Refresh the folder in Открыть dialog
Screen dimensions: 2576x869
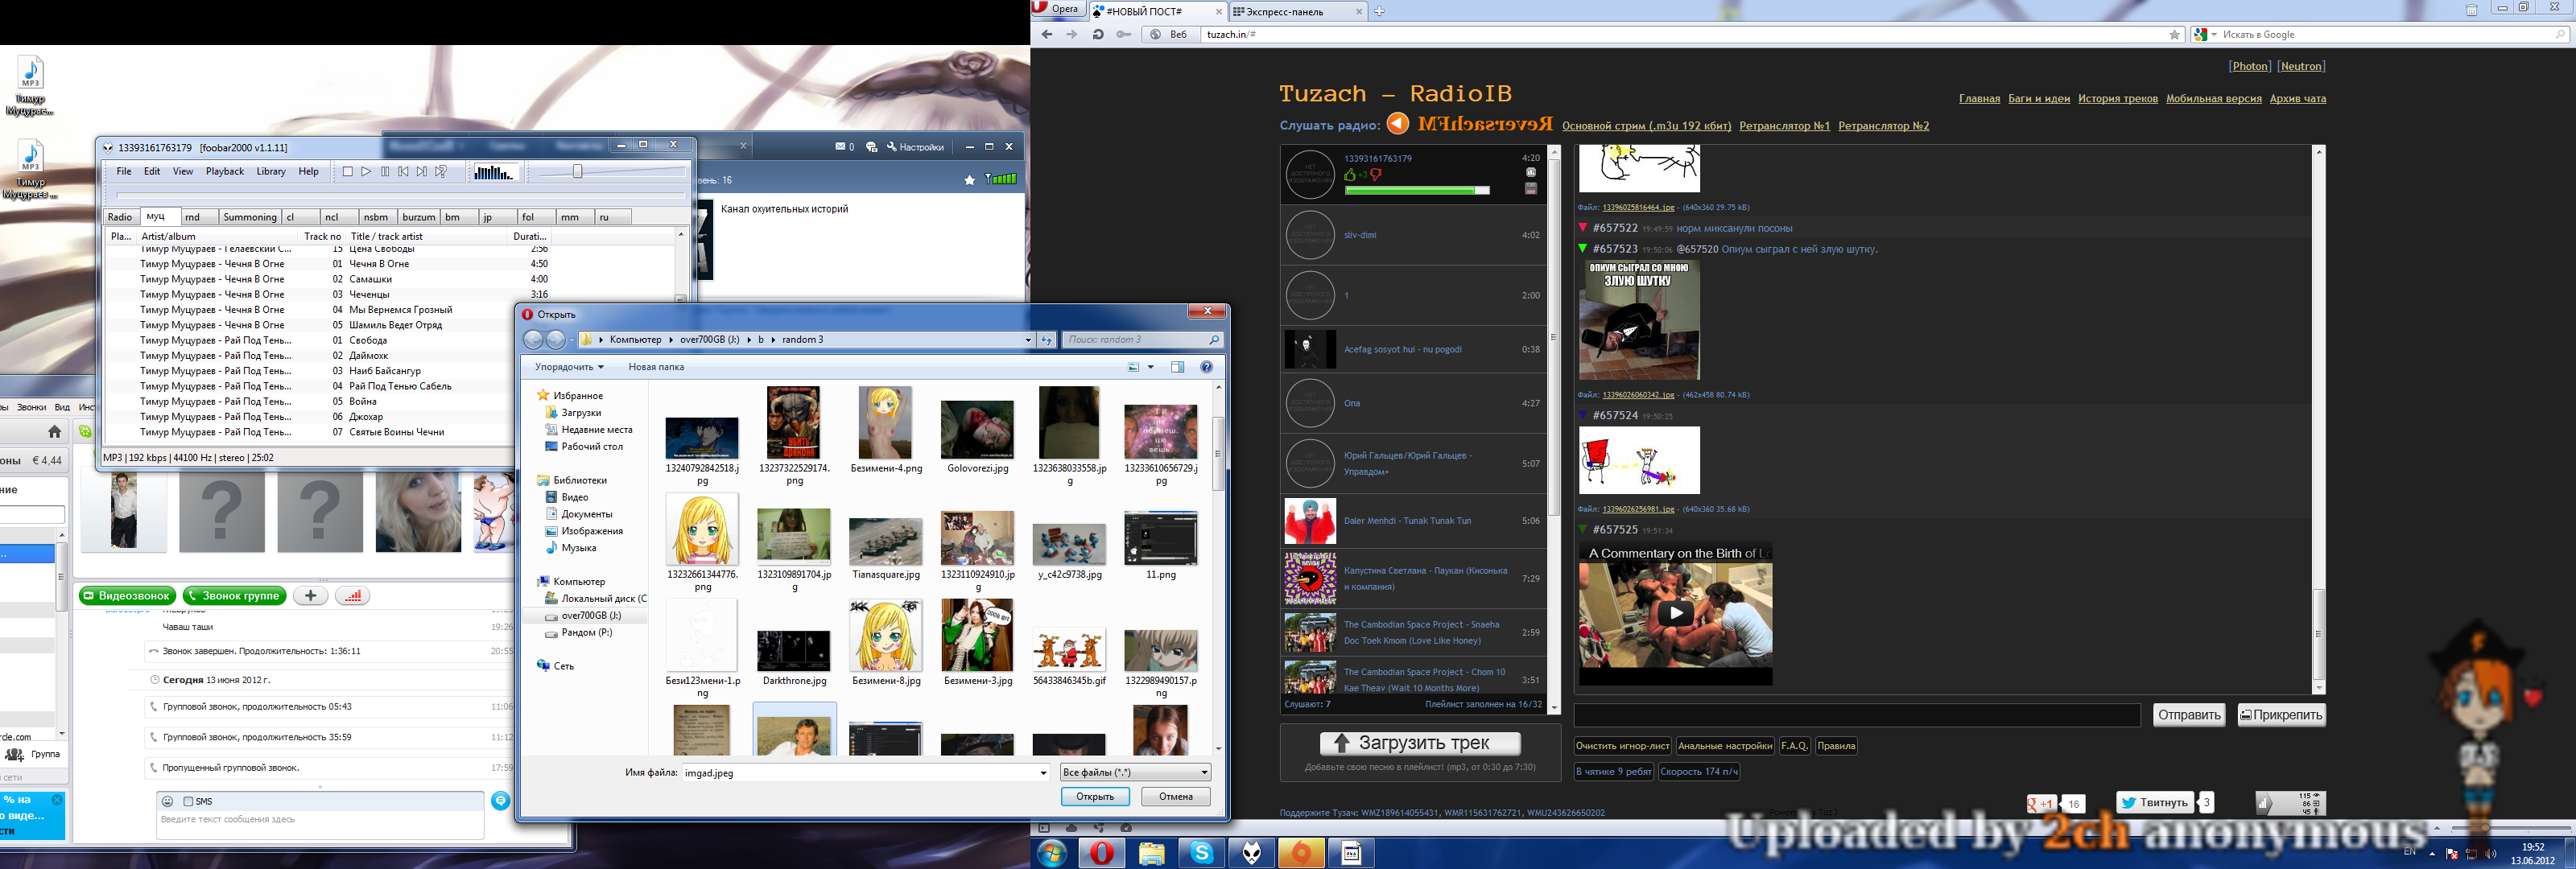coord(1046,340)
